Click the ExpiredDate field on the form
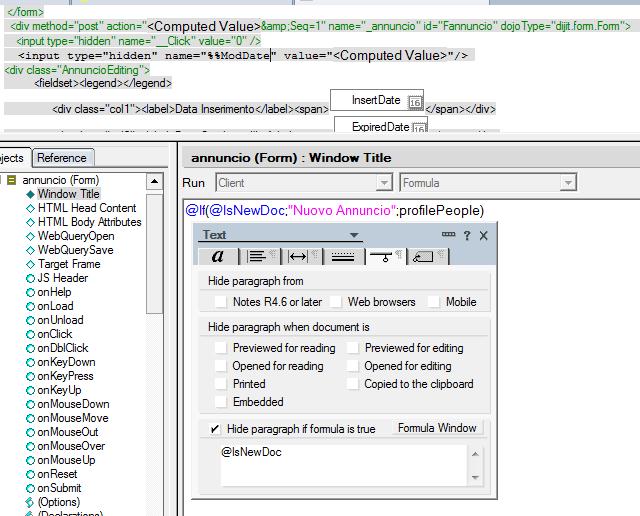 (x=380, y=124)
